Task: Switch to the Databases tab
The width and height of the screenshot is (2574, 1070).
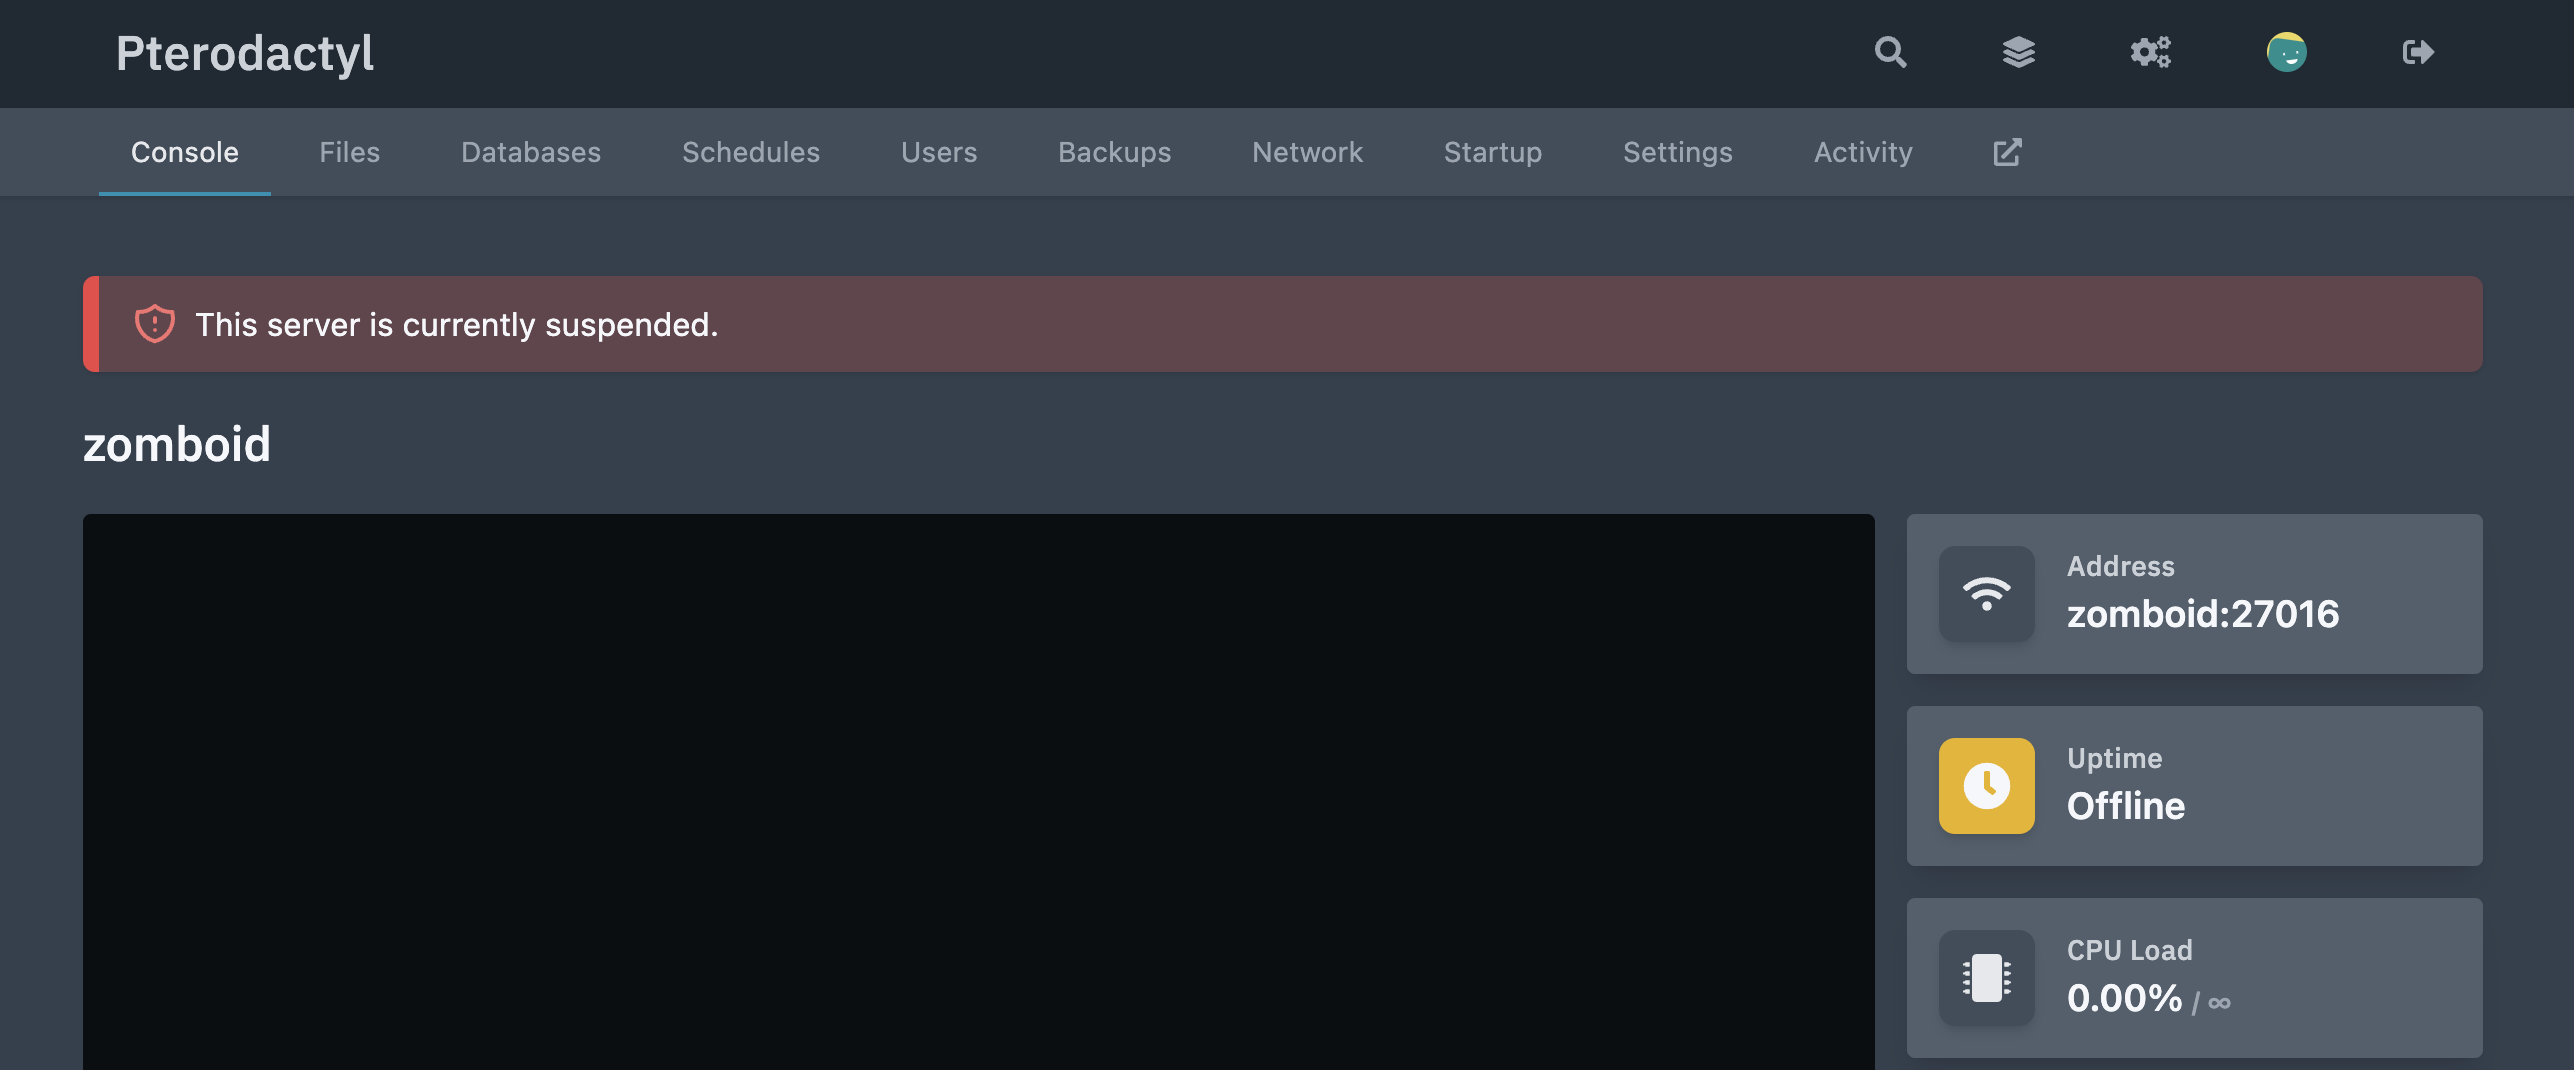Action: (531, 152)
